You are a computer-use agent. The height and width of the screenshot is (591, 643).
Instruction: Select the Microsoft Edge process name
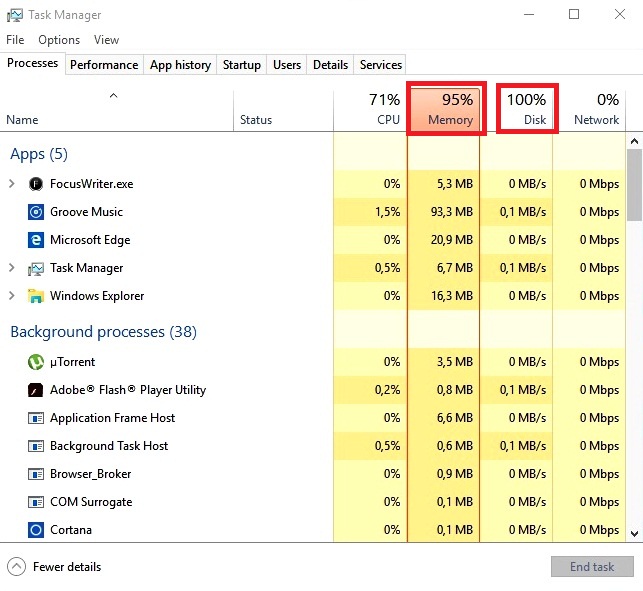(90, 240)
